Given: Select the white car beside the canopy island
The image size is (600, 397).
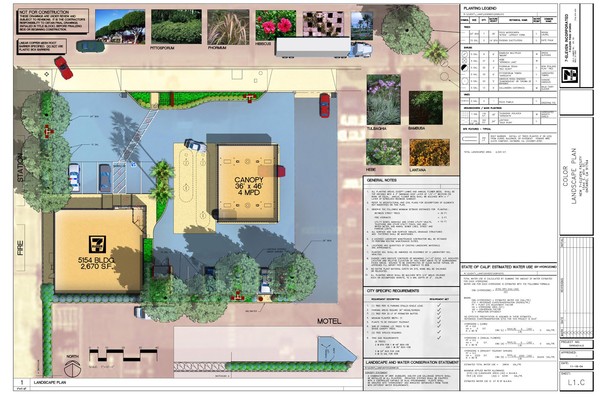Looking at the screenshot, I should (x=195, y=145).
